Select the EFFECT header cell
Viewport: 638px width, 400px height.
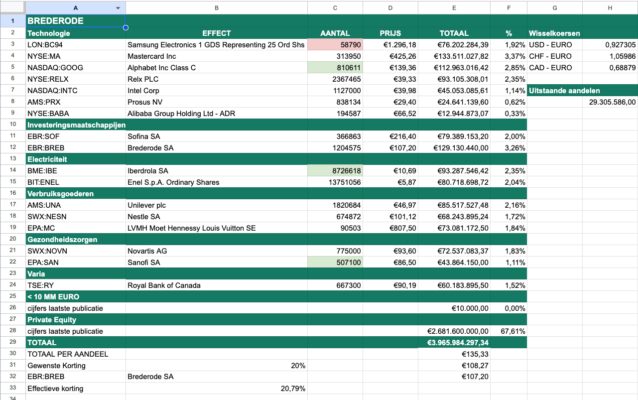tap(216, 33)
